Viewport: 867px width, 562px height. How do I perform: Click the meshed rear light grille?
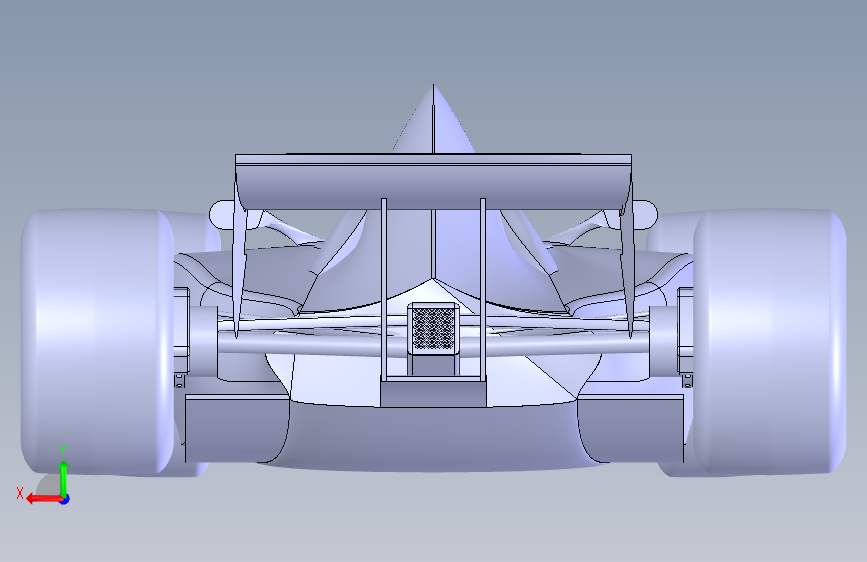pyautogui.click(x=434, y=329)
